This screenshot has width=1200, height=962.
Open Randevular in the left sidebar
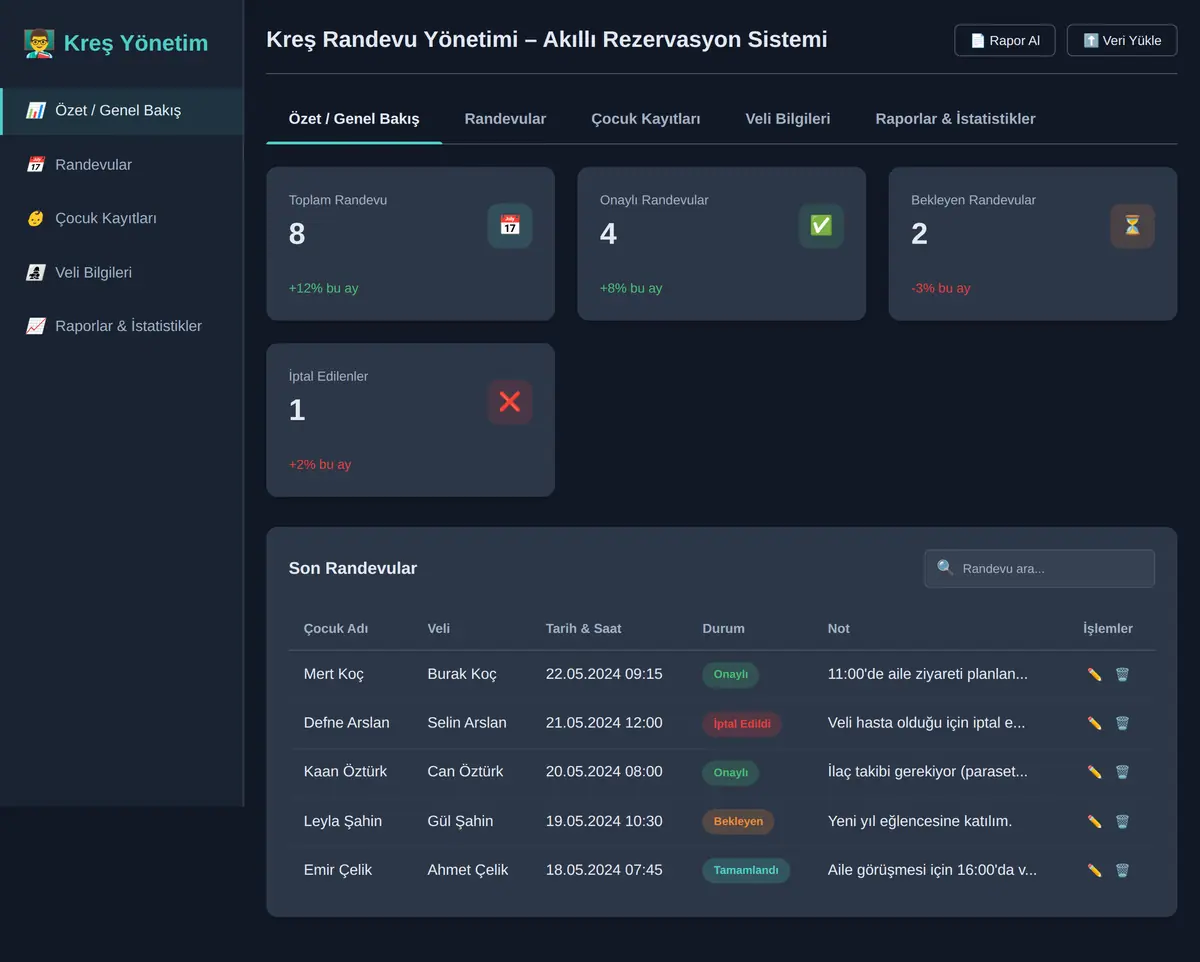121,164
